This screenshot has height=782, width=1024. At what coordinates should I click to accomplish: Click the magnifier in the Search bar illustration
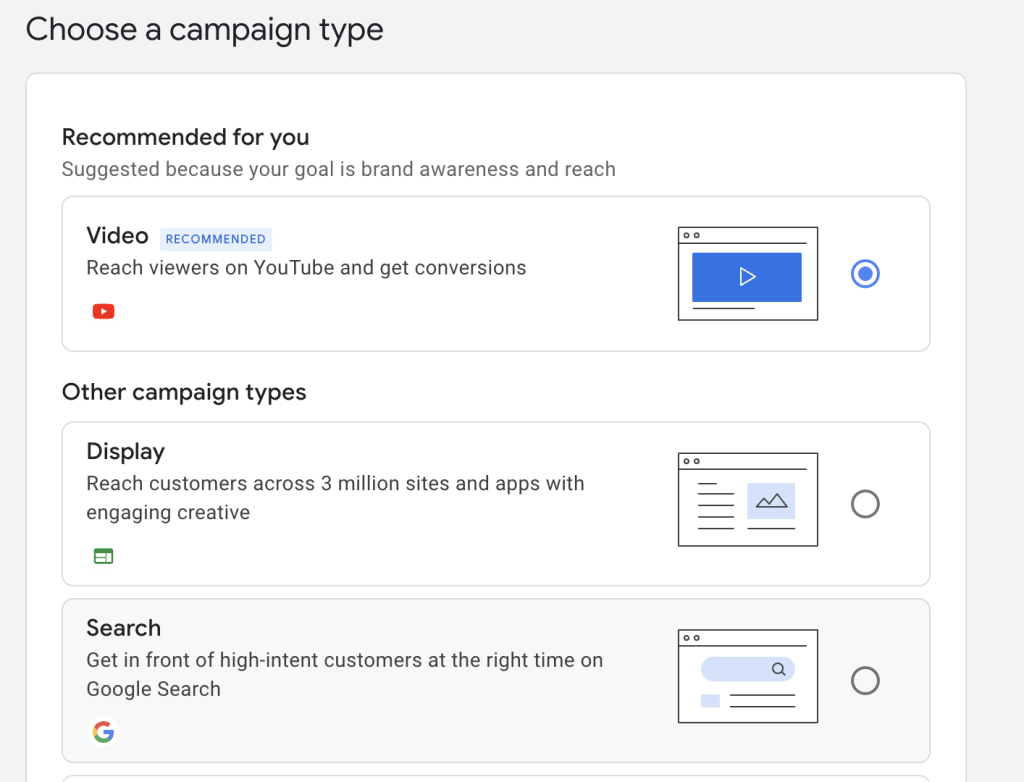[781, 668]
